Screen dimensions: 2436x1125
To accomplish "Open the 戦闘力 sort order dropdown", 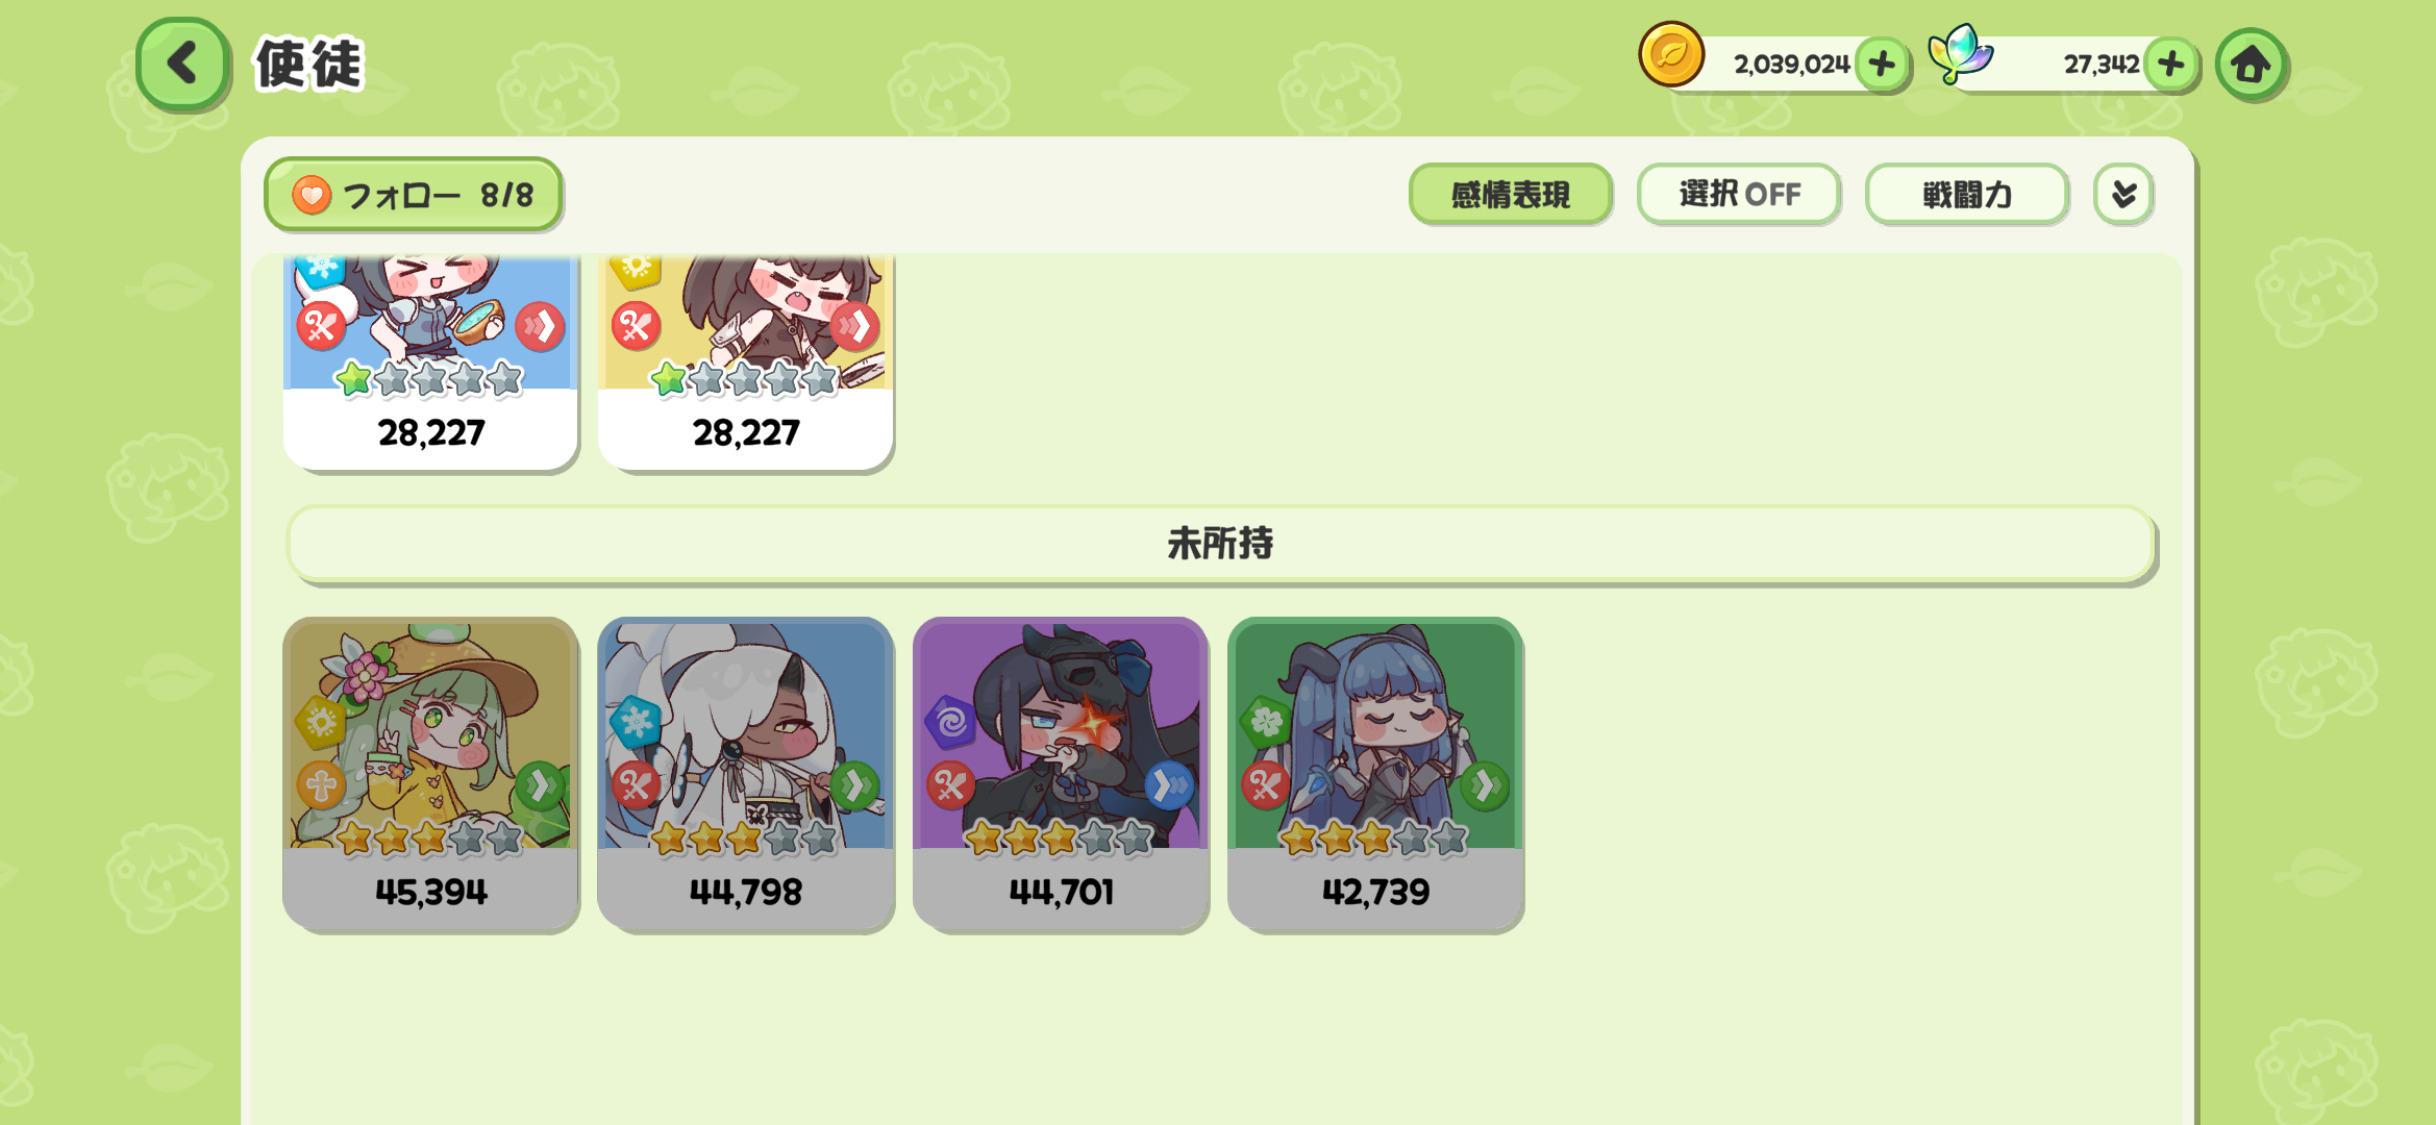I will point(1966,194).
